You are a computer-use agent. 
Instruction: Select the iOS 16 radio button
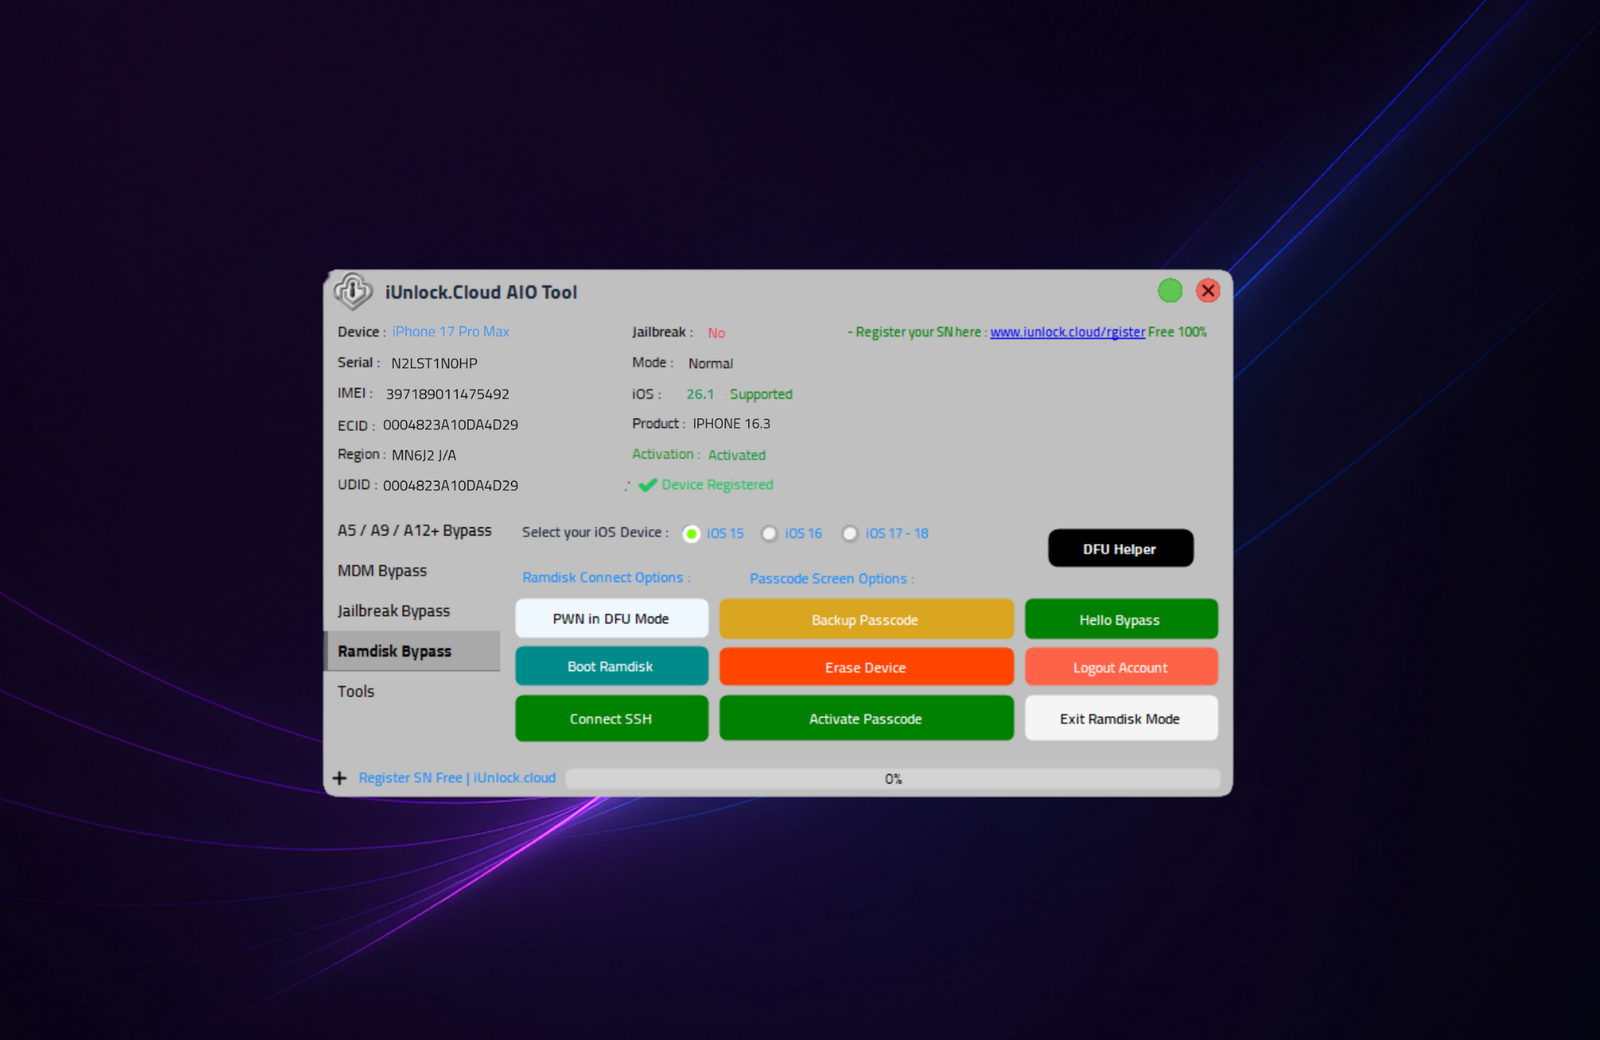click(x=769, y=534)
